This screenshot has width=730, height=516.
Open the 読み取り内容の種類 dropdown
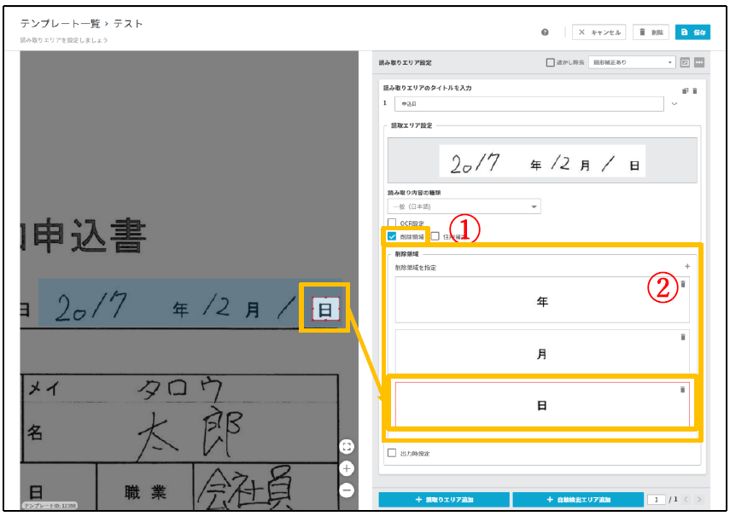[464, 207]
